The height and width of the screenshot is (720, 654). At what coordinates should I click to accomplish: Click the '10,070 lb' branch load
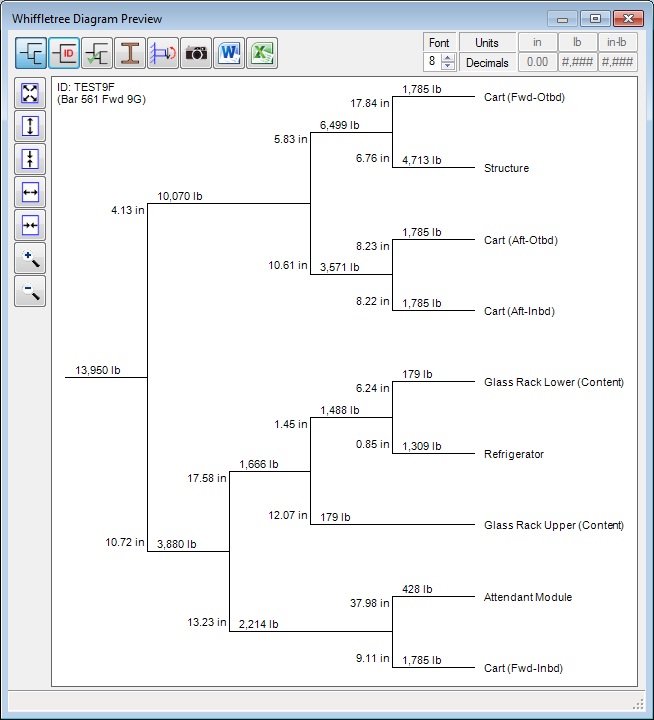tap(180, 196)
